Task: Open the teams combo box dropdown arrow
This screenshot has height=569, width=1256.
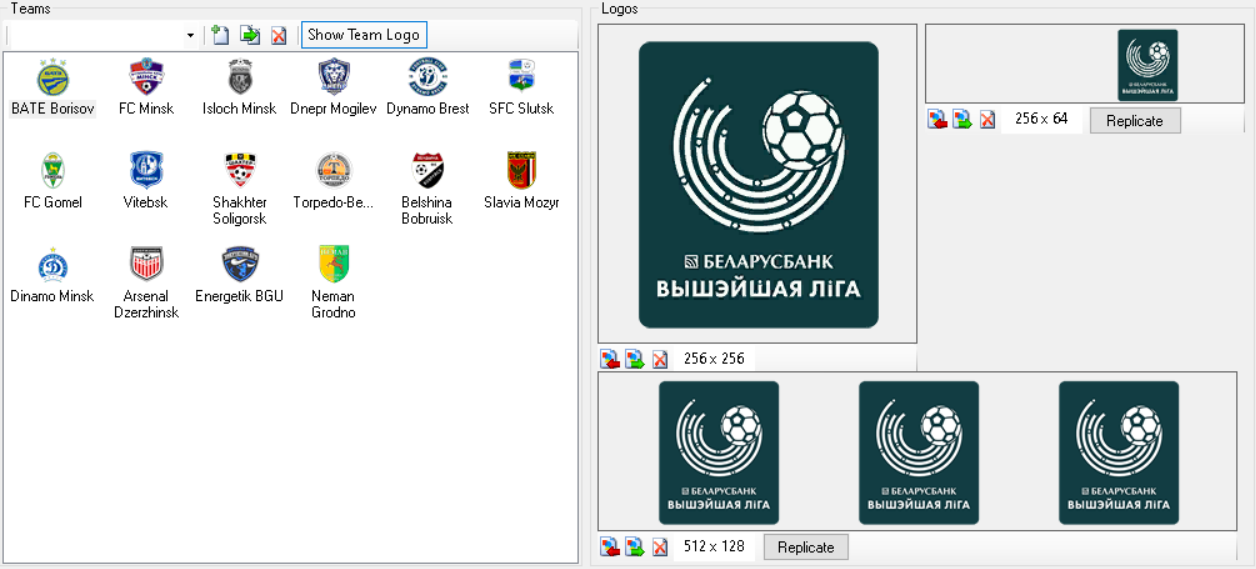Action: coord(190,35)
